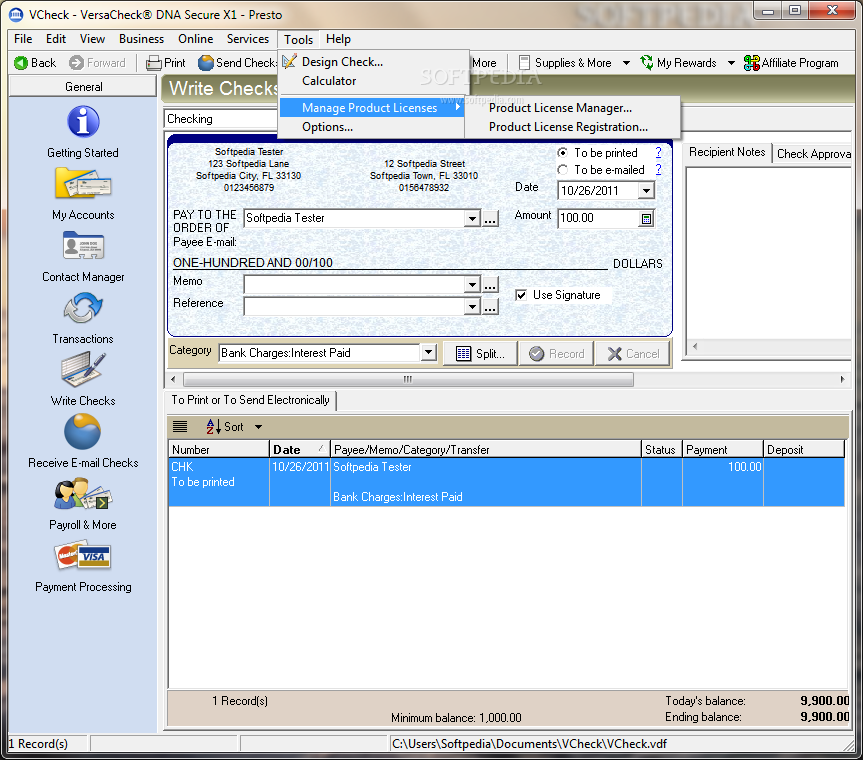Screen dimensions: 863x760
Task: Open Payment Processing card icon
Action: (83, 556)
